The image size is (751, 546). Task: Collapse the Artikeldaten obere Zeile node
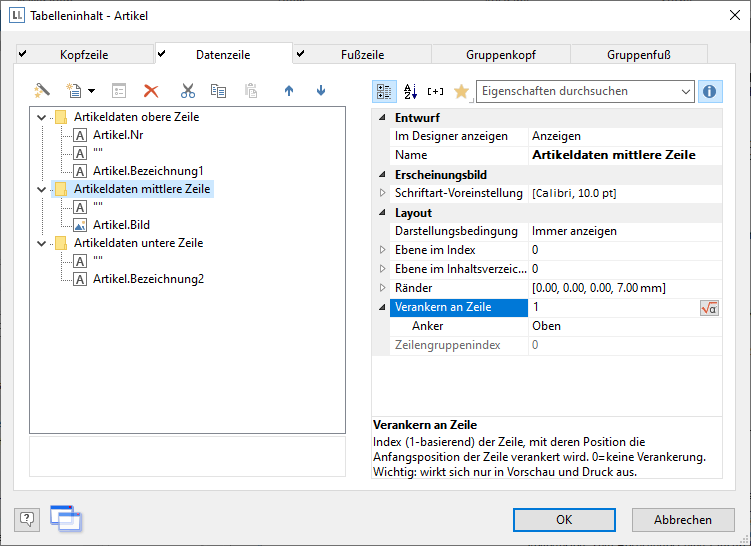(x=41, y=117)
